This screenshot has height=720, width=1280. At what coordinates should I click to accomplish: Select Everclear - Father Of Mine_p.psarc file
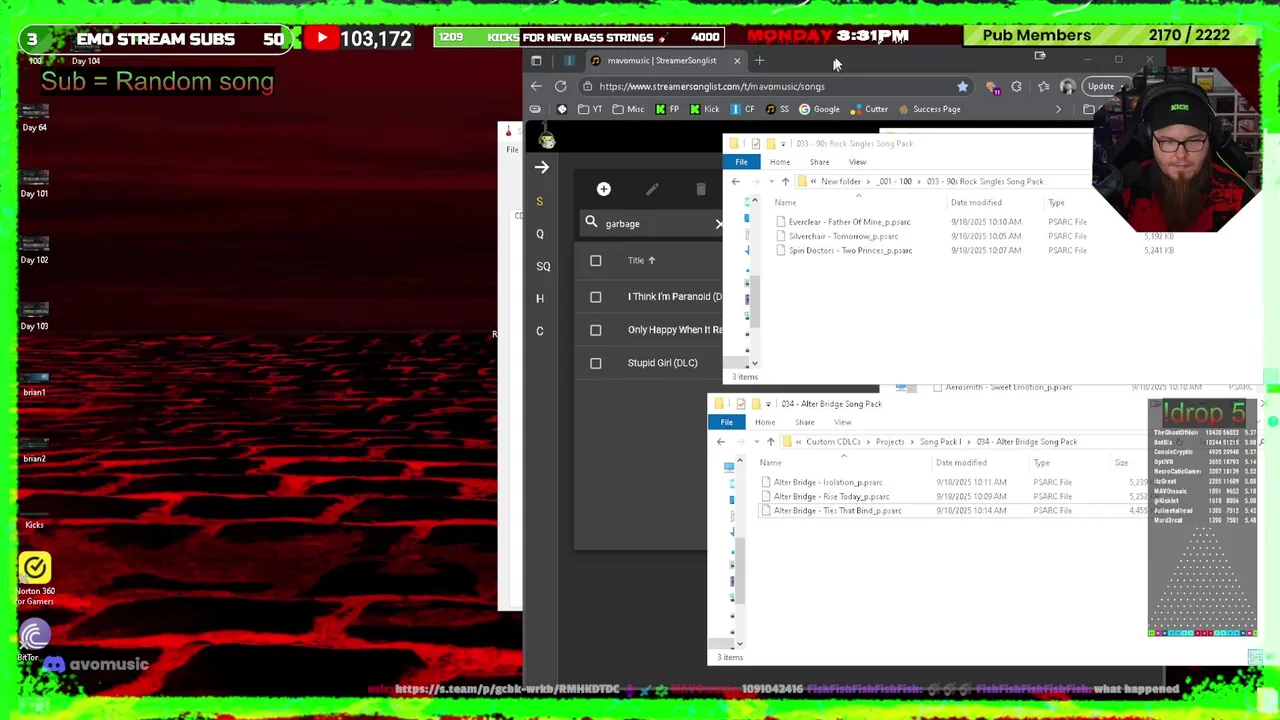tap(849, 222)
